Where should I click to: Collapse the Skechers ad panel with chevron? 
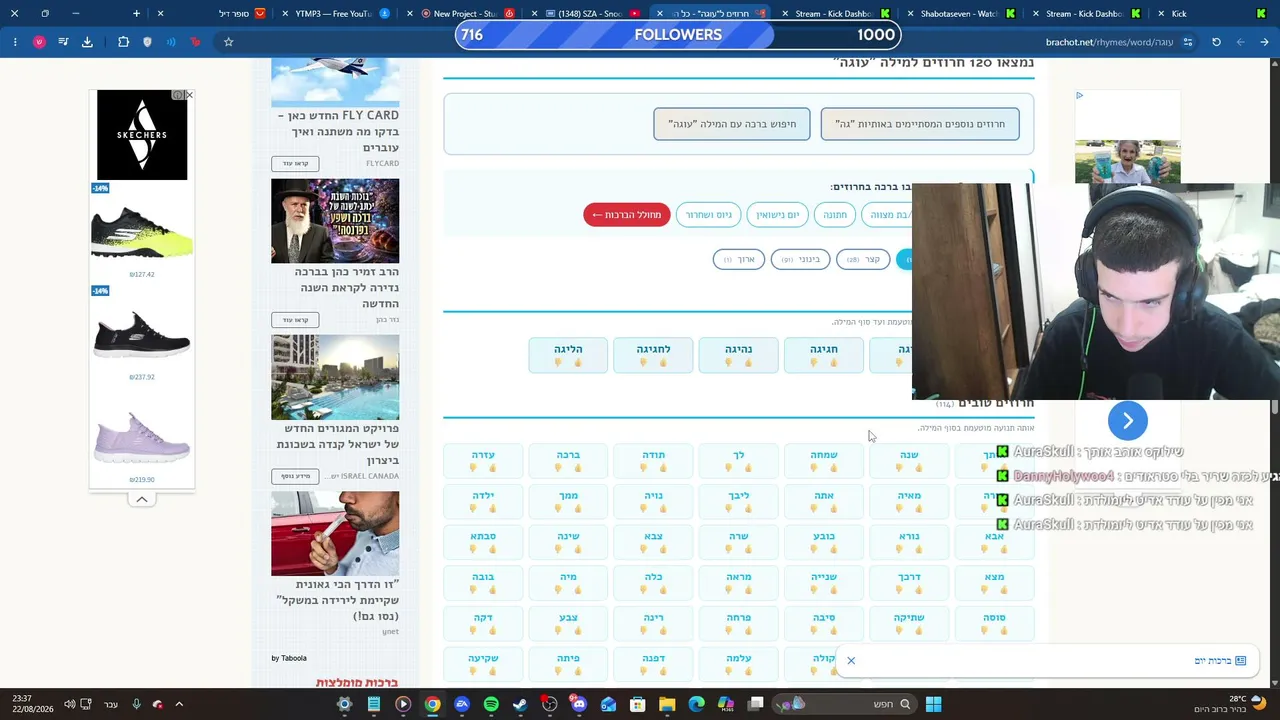142,499
